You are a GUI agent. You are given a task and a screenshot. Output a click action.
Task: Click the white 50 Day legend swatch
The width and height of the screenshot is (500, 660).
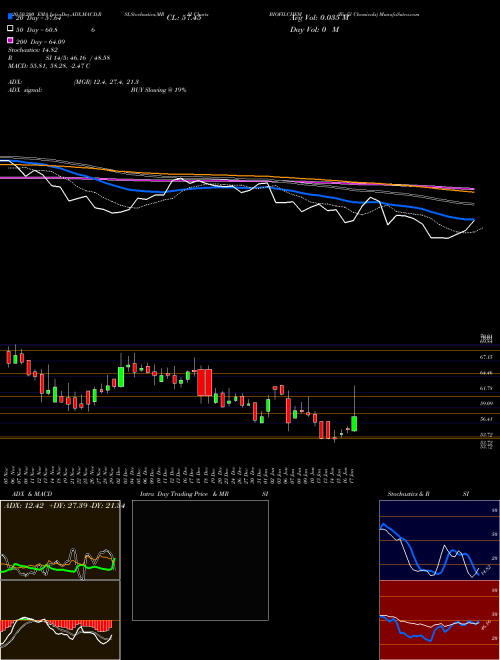[x=10, y=29]
